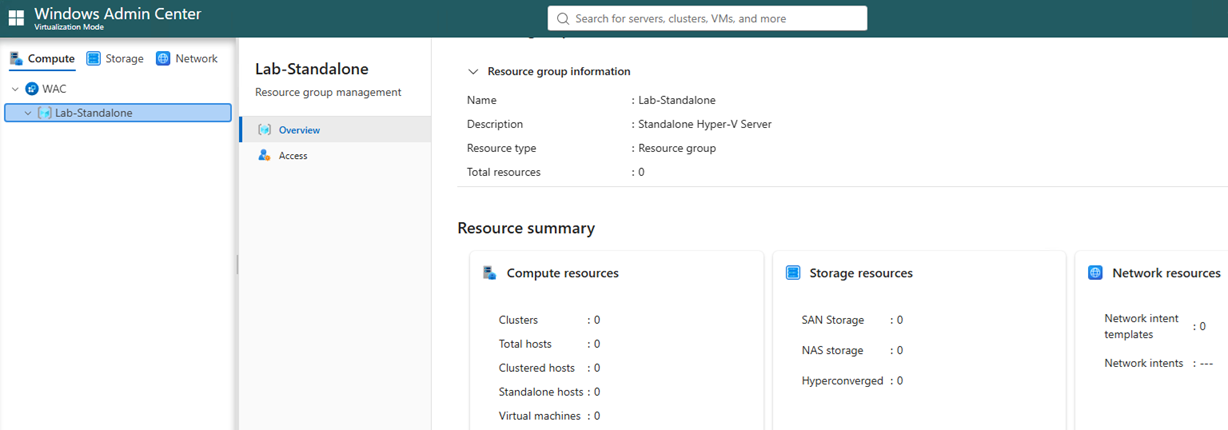Click the splitter handle between panes
The width and height of the screenshot is (1228, 430).
click(237, 264)
